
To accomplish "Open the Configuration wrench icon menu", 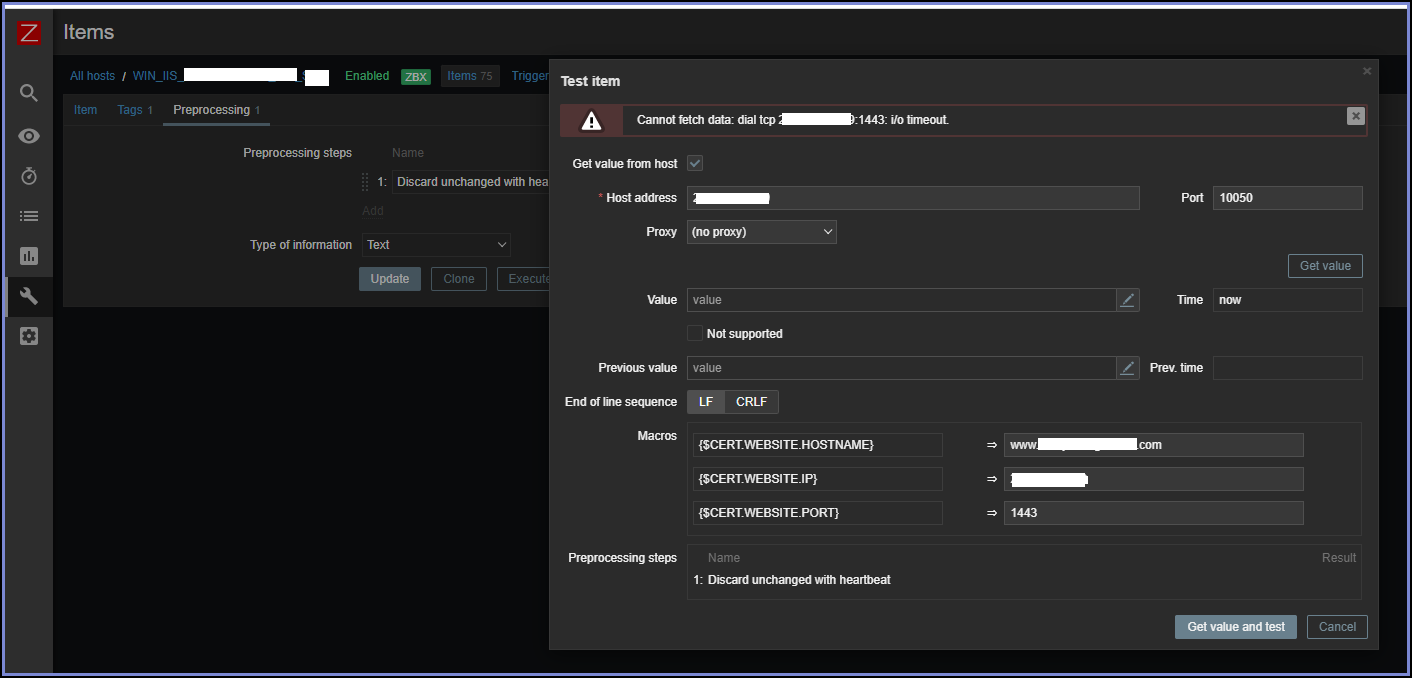I will [29, 296].
